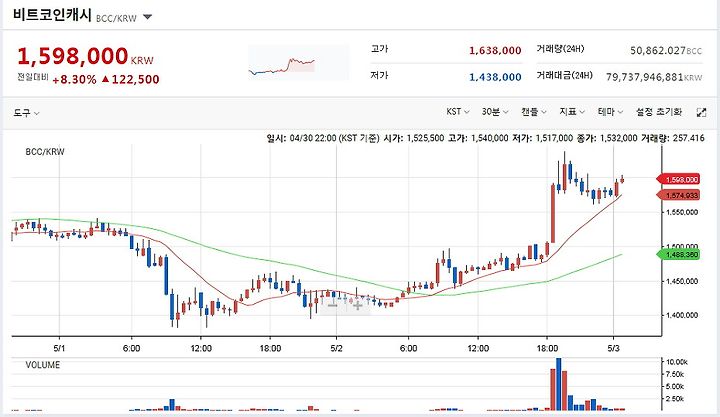Click the mini price sparkline thumbnail
720x417 pixels.
[298, 62]
